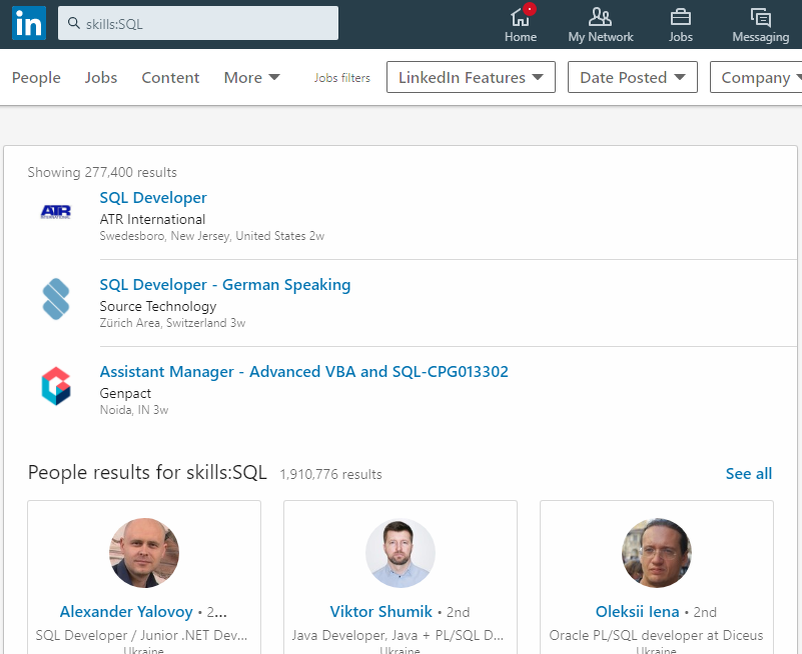Image resolution: width=802 pixels, height=654 pixels.
Task: Click the Genpact company logo
Action: click(56, 386)
